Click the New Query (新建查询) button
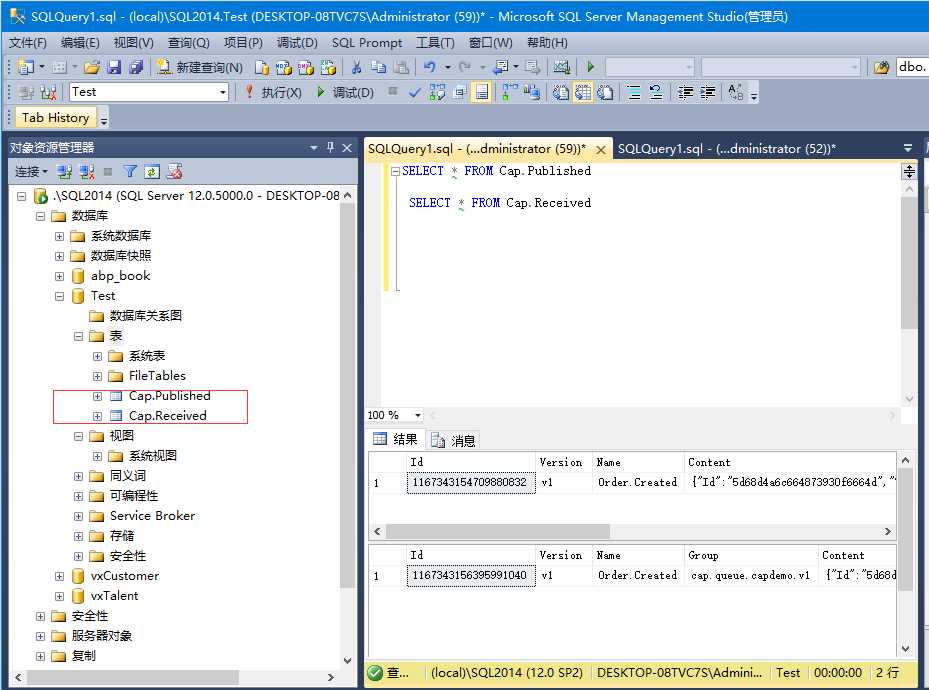This screenshot has height=690, width=929. 200,67
